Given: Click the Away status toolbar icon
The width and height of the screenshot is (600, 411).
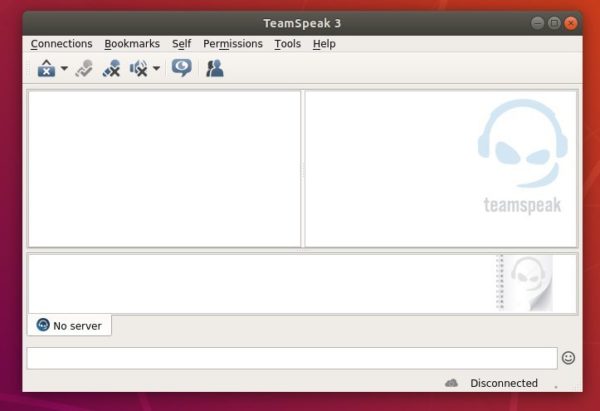Looking at the screenshot, I should (46, 68).
